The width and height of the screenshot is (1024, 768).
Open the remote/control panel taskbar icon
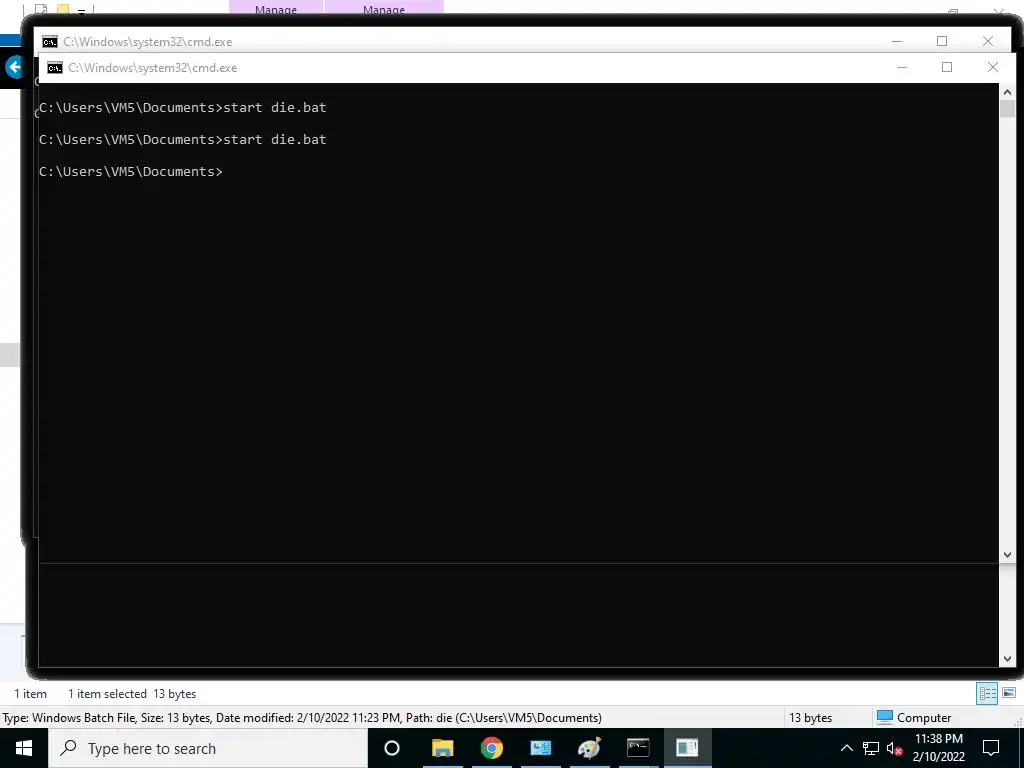541,748
